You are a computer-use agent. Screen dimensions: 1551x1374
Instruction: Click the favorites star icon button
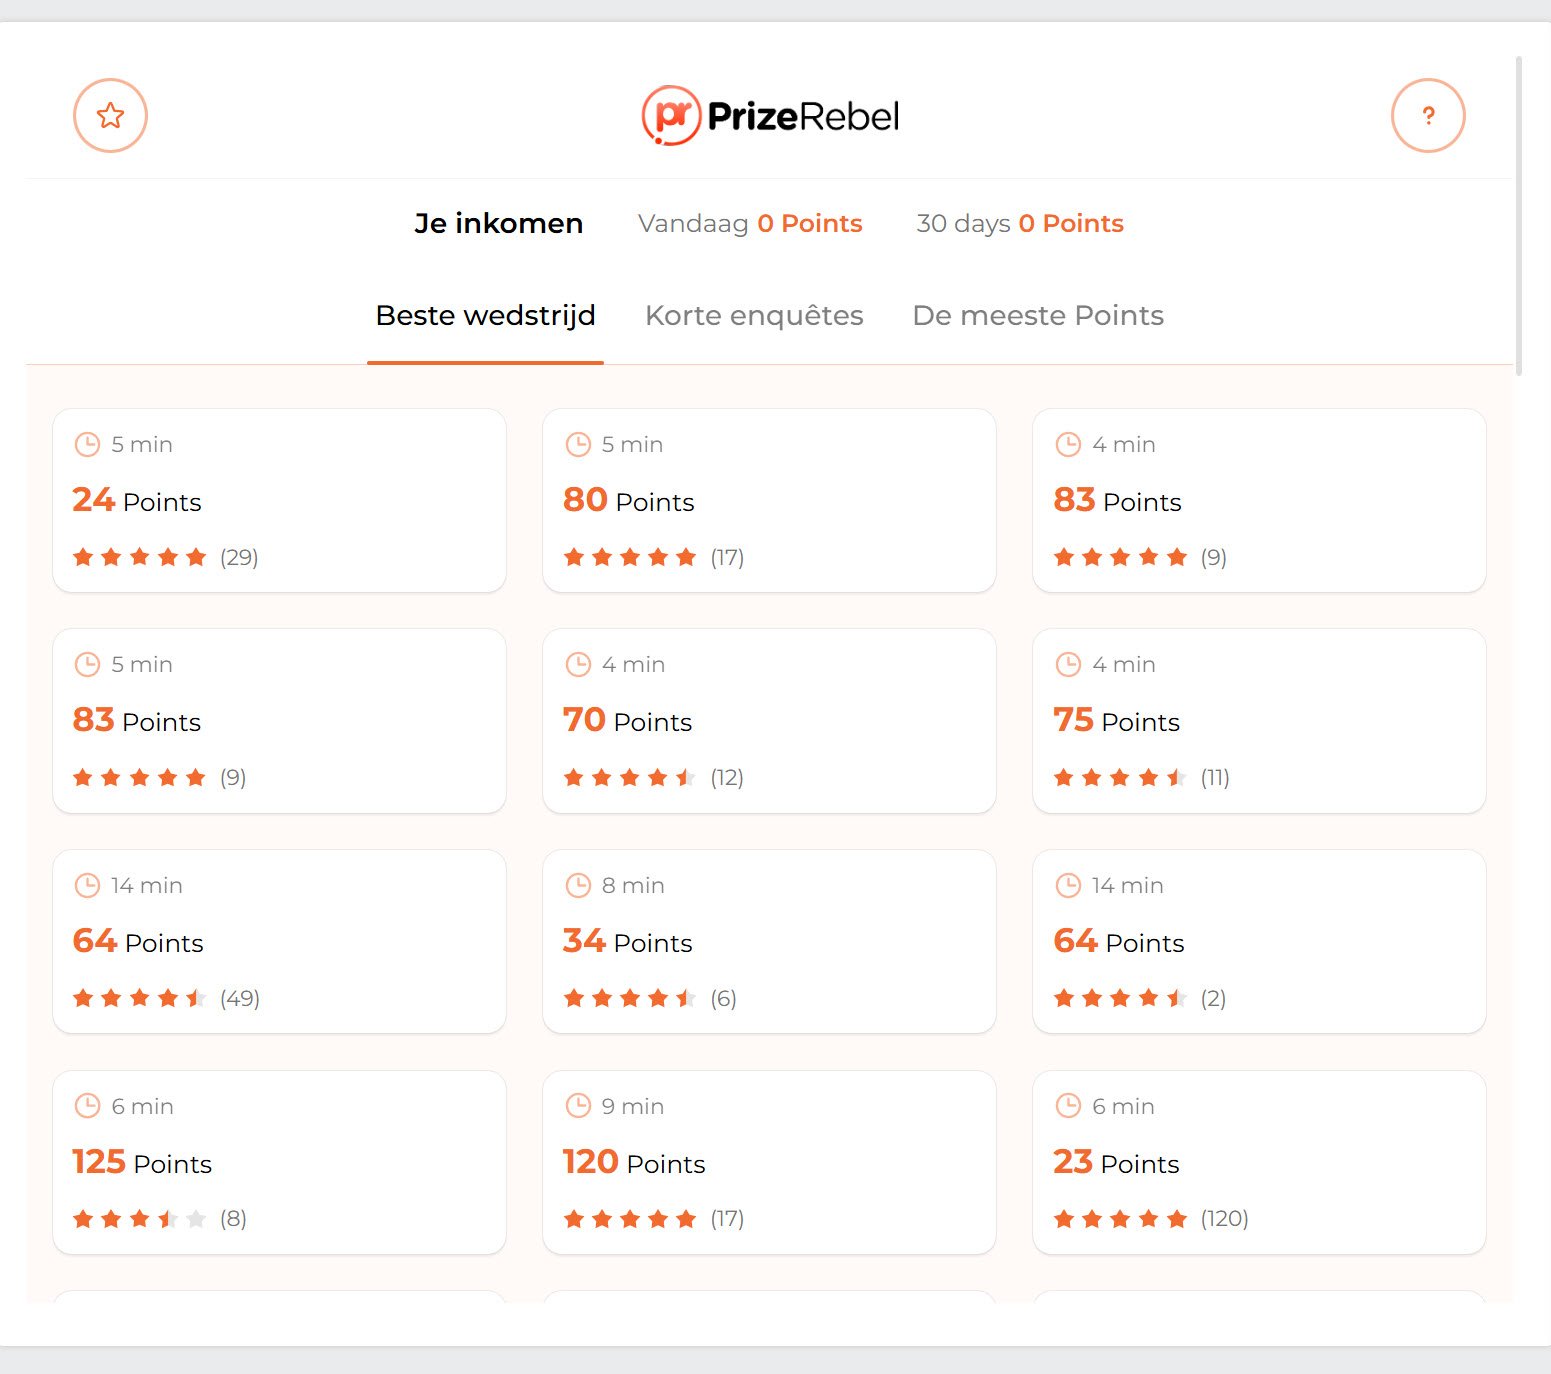(x=110, y=116)
